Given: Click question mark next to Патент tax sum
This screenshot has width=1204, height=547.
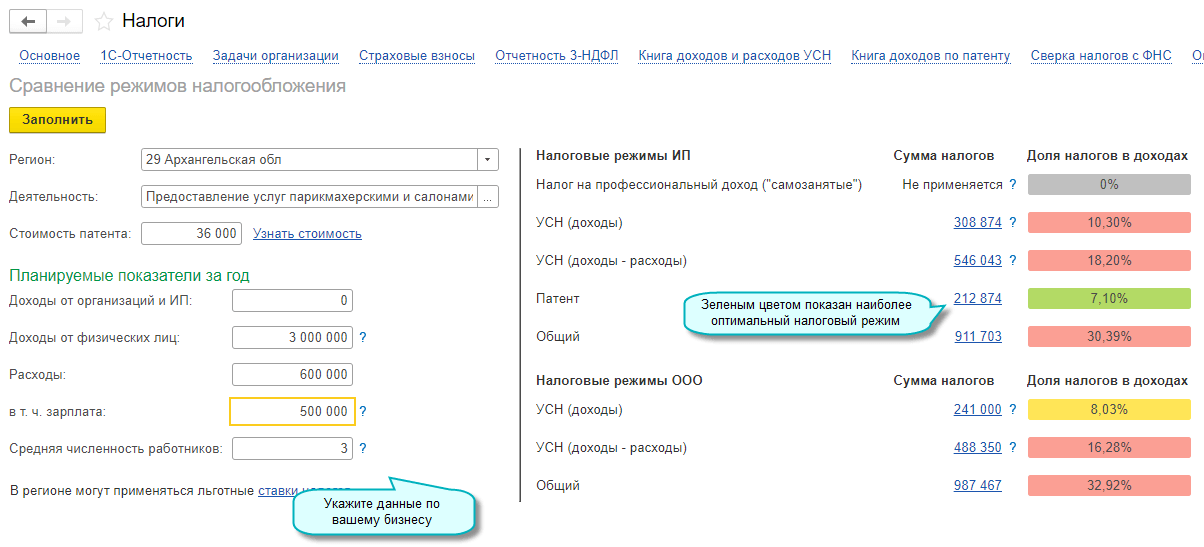Looking at the screenshot, I should pos(1013,299).
